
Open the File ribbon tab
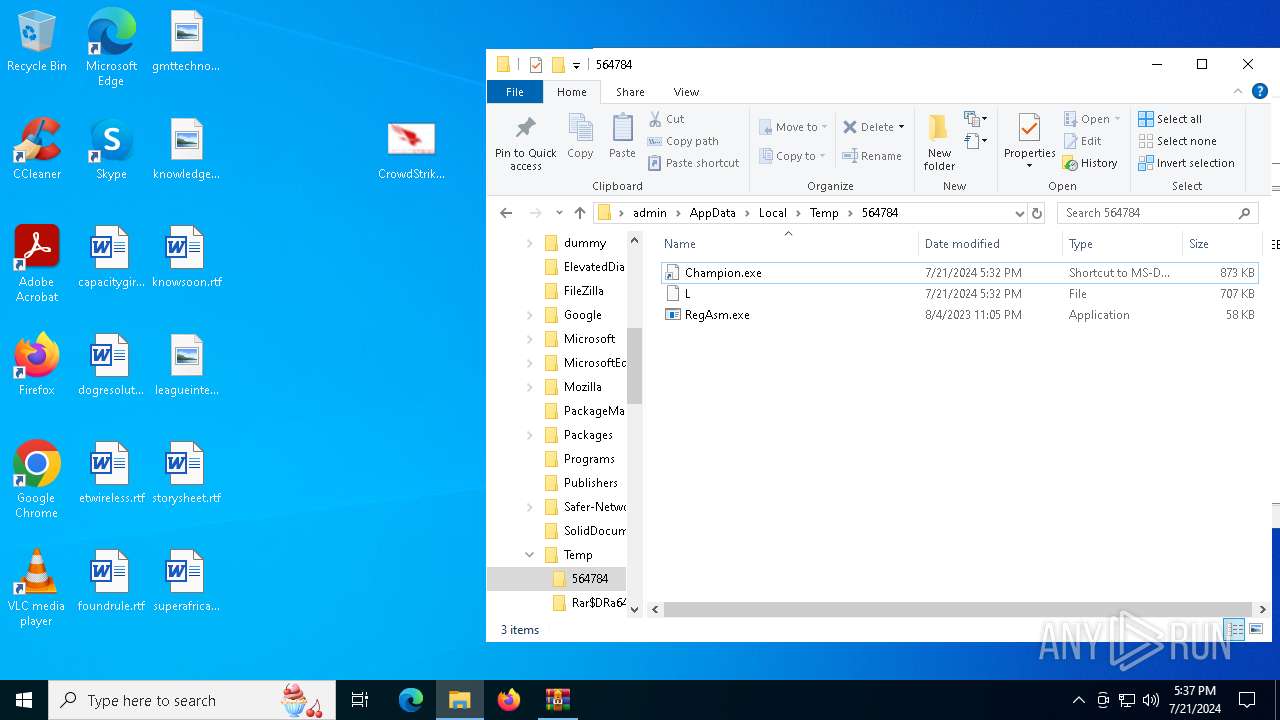514,92
